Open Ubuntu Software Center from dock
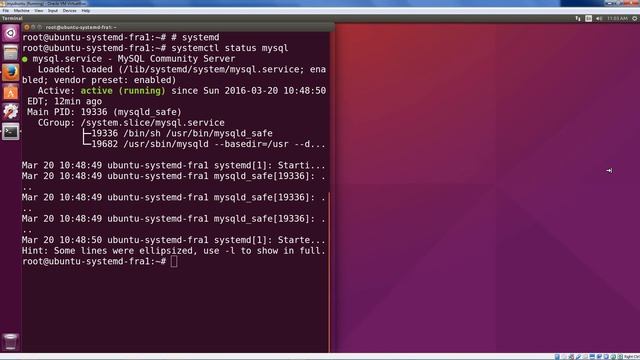This screenshot has width=640, height=360. (11, 92)
